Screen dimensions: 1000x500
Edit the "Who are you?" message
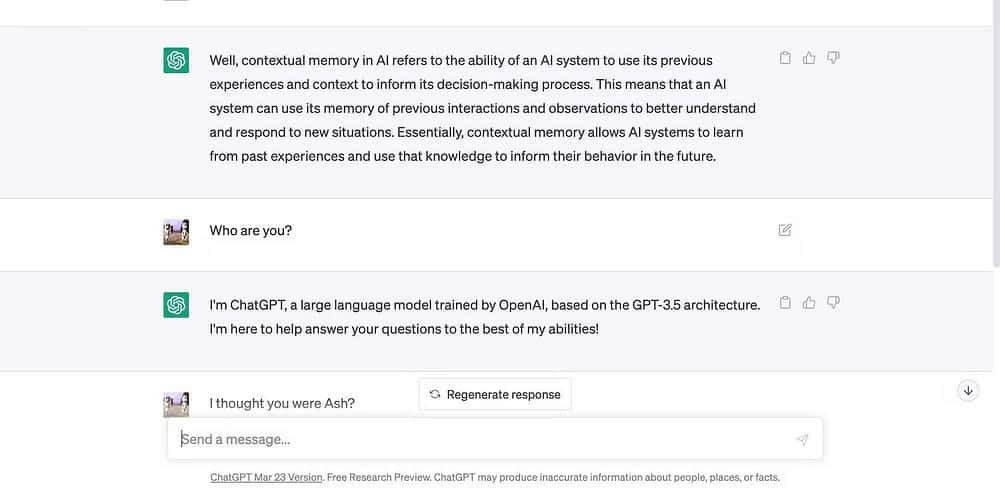point(785,230)
